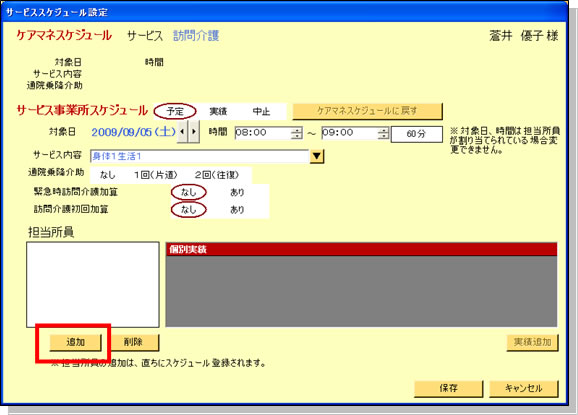The width and height of the screenshot is (578, 415).
Task: Set 緊急時訪問介護加算 to あり
Action: point(237,192)
